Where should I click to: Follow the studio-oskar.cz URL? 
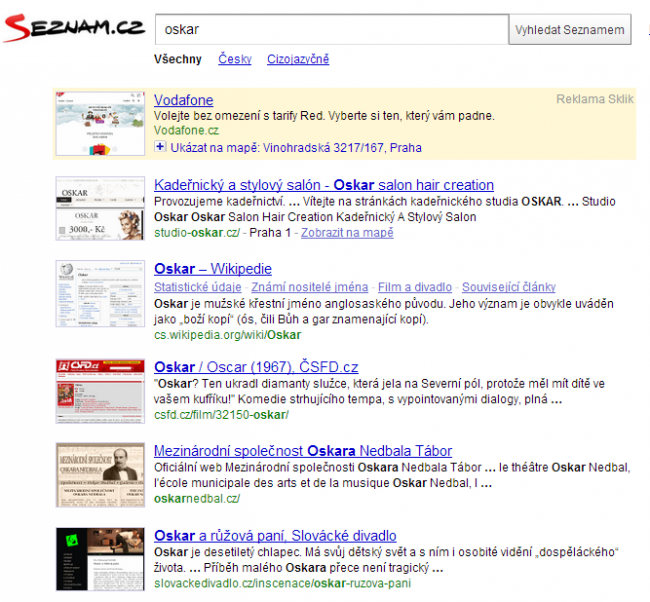click(197, 233)
